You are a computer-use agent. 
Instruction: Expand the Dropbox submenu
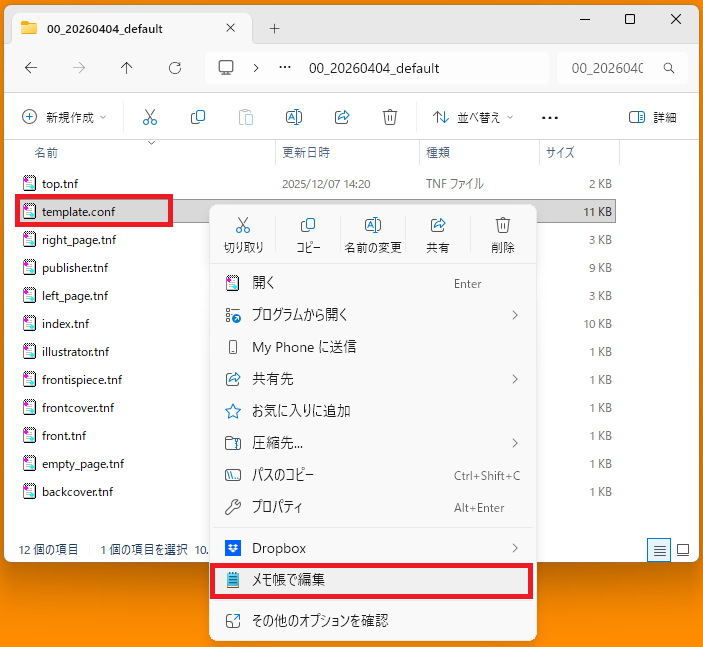[x=515, y=548]
